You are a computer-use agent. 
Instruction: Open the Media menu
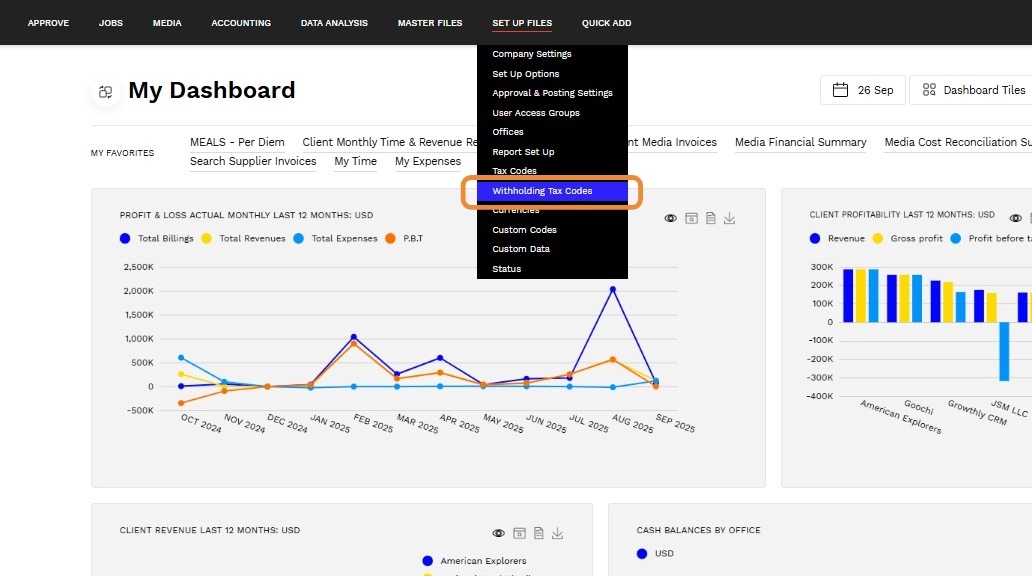tap(167, 23)
